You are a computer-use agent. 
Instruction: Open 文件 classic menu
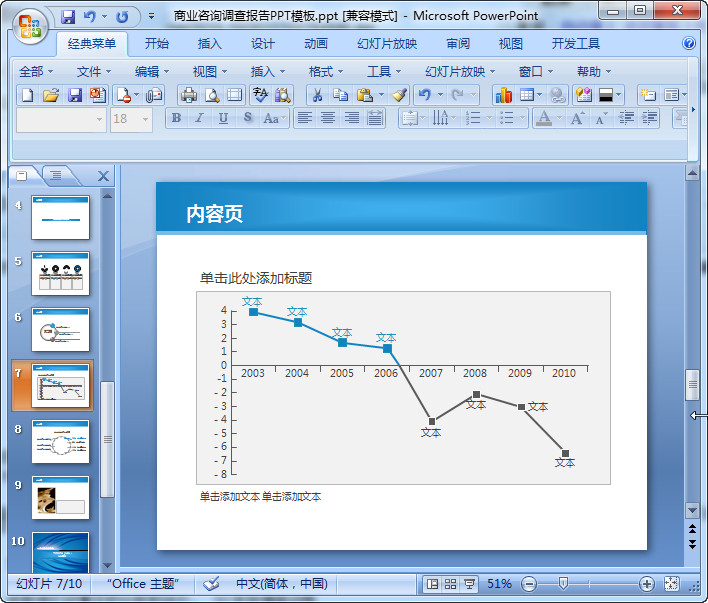tap(93, 71)
